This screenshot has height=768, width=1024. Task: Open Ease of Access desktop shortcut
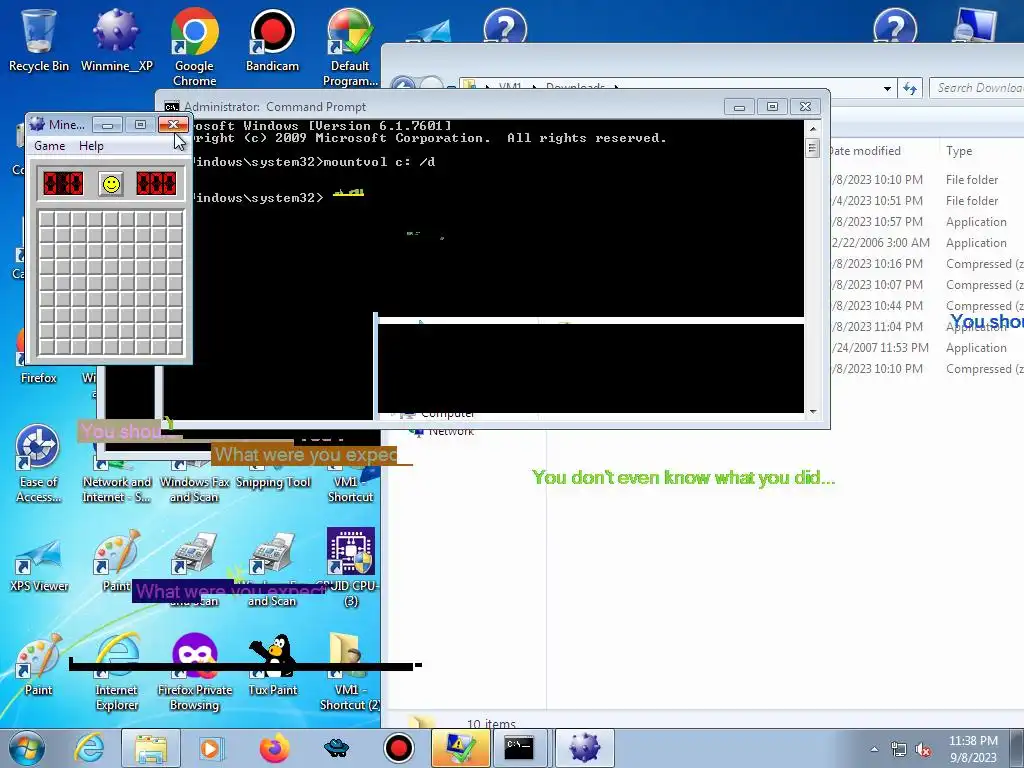(38, 464)
